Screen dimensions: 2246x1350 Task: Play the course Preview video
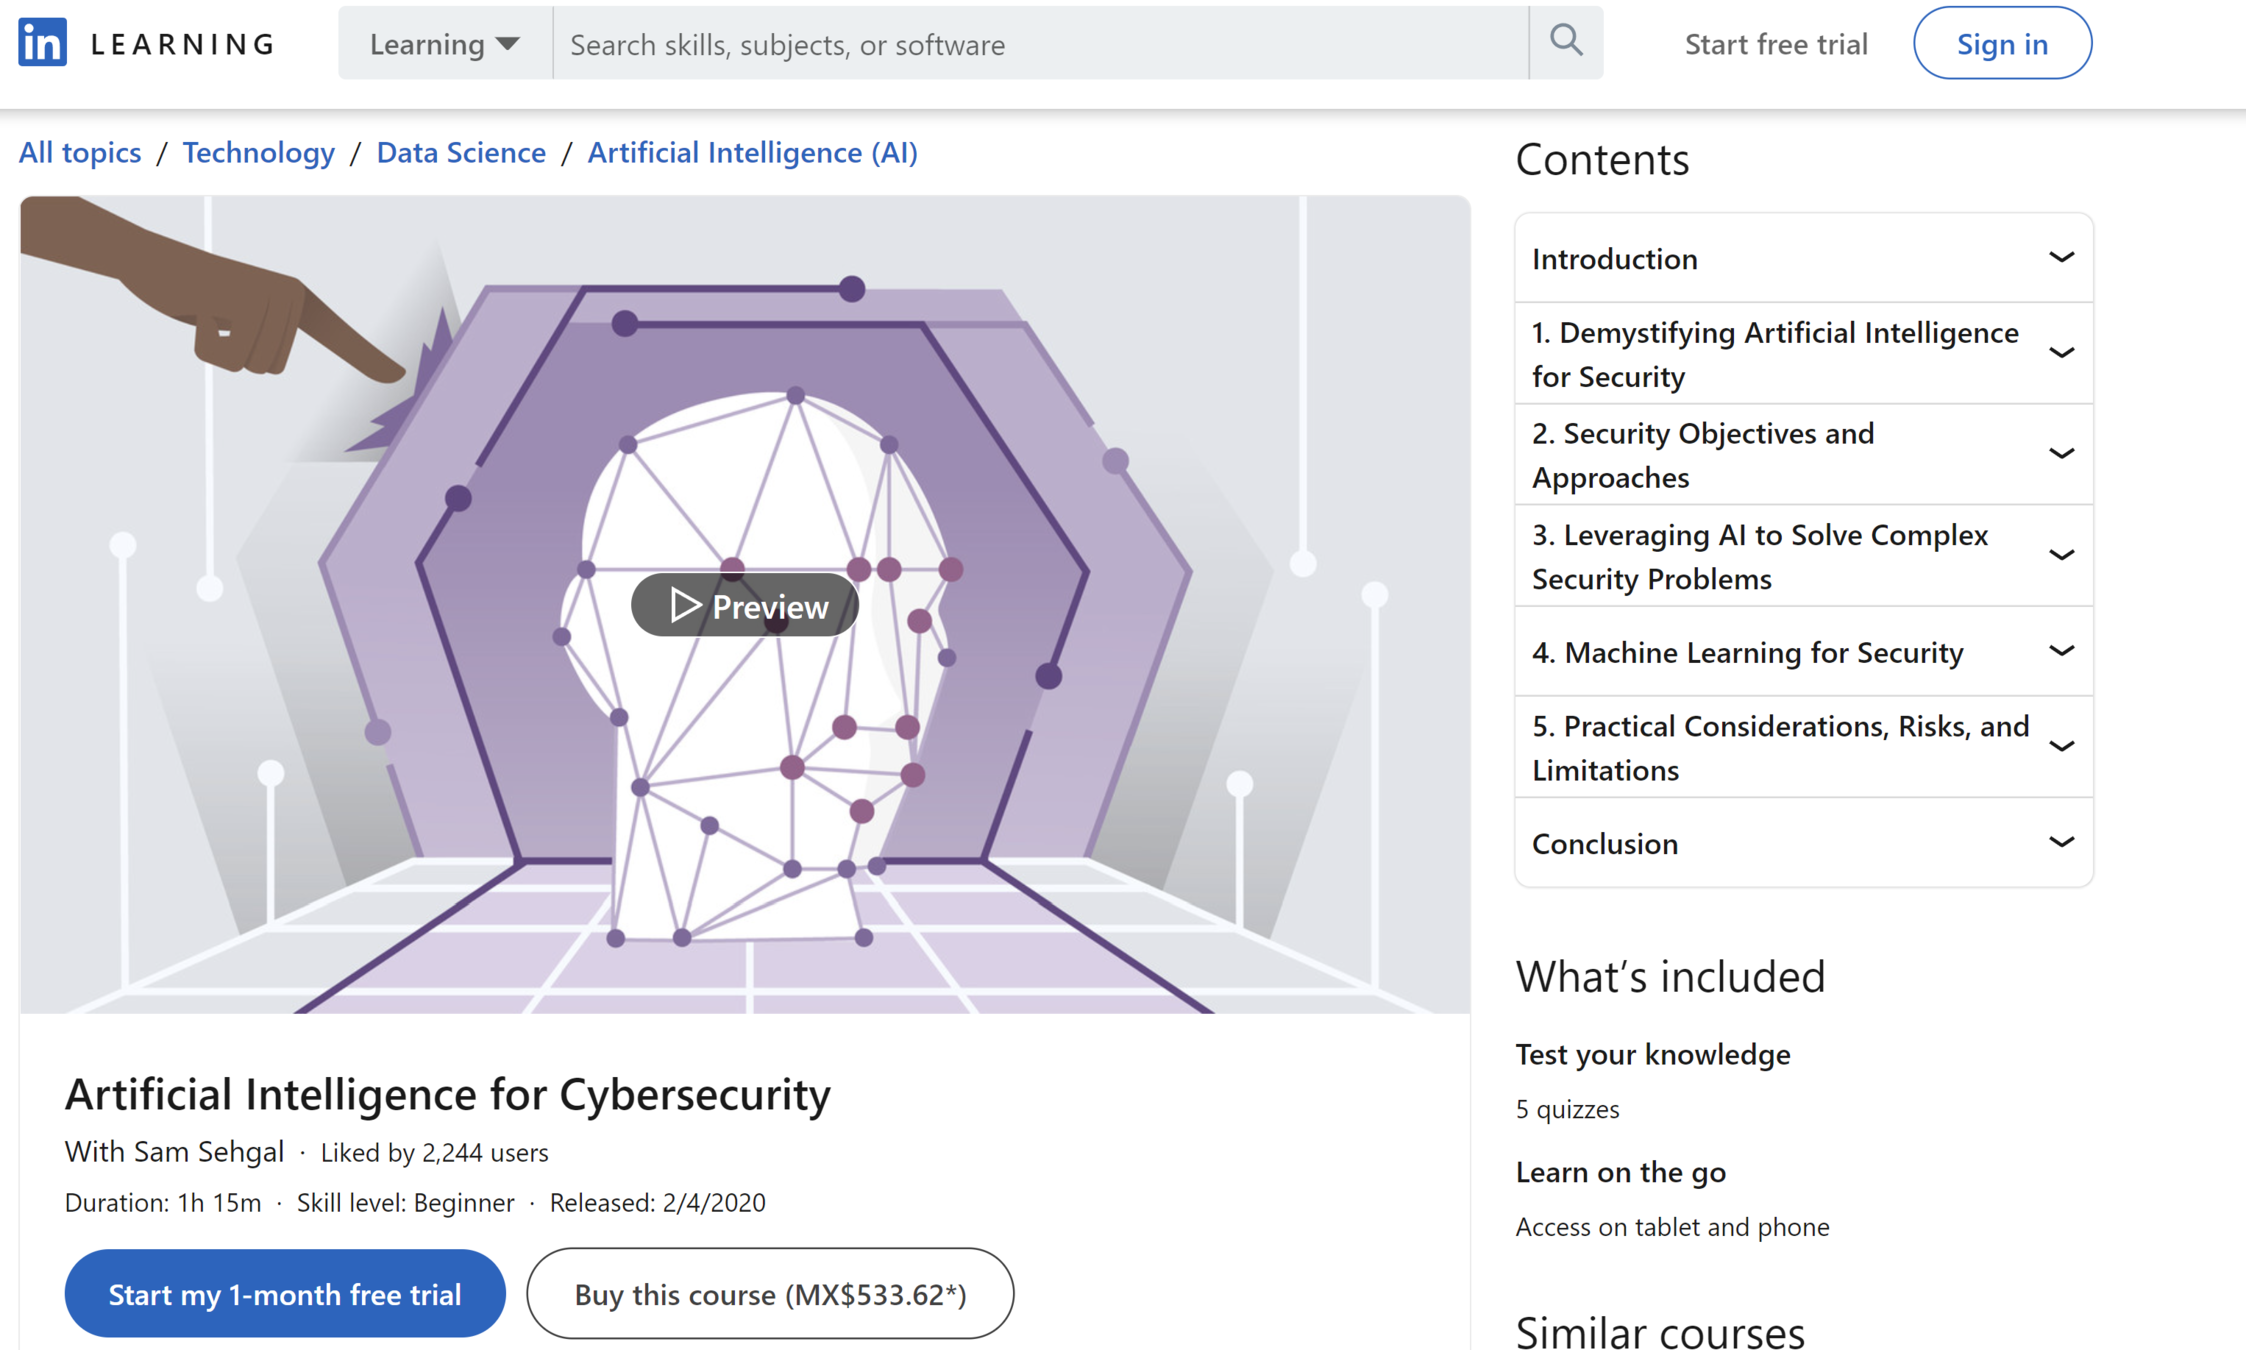tap(745, 605)
